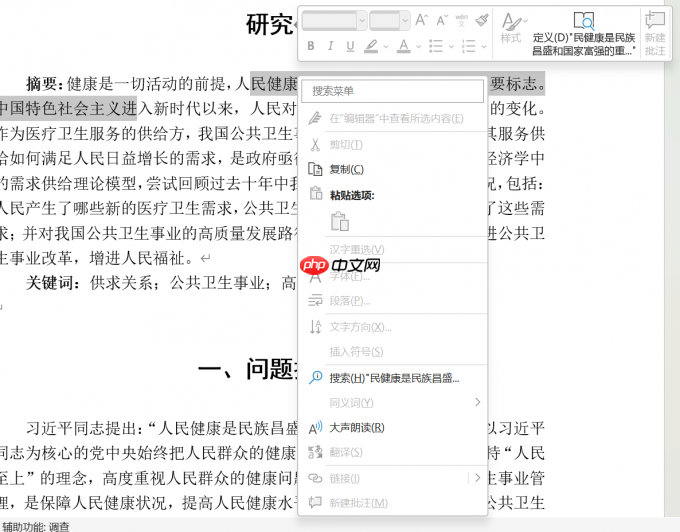
Task: Open the font size dropdown arrow
Action: (405, 20)
